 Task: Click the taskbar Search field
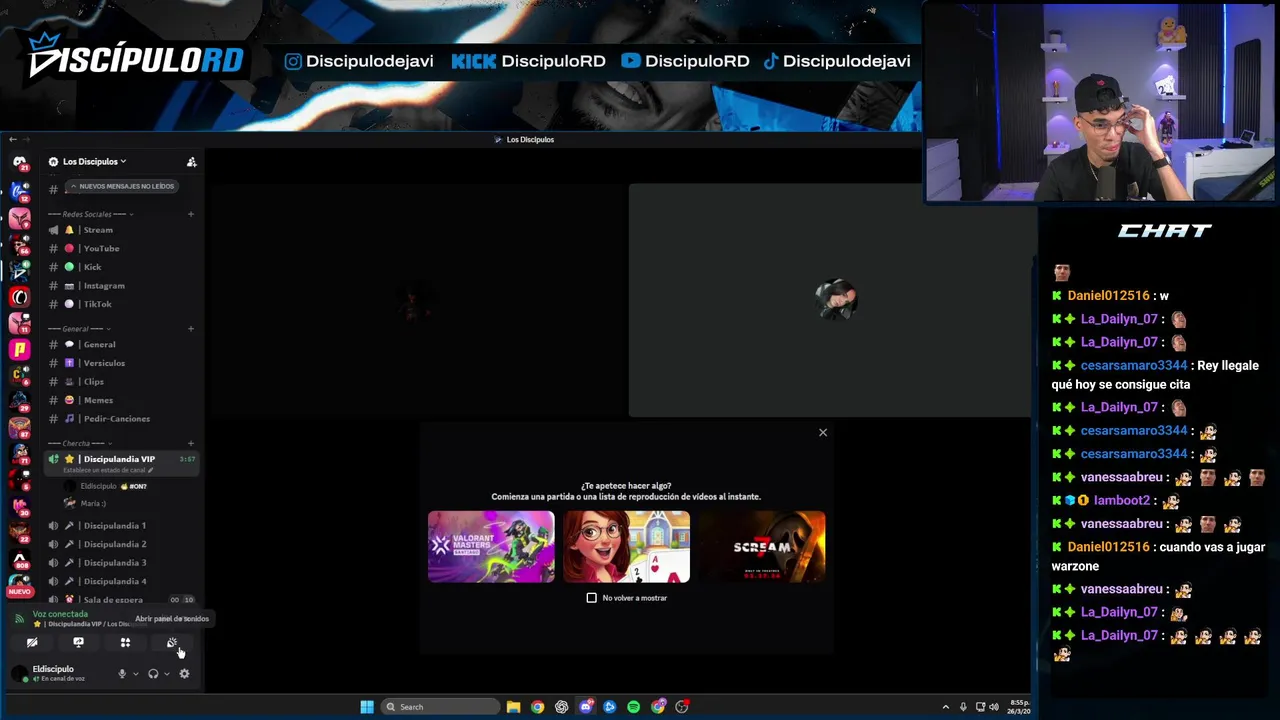click(x=440, y=707)
